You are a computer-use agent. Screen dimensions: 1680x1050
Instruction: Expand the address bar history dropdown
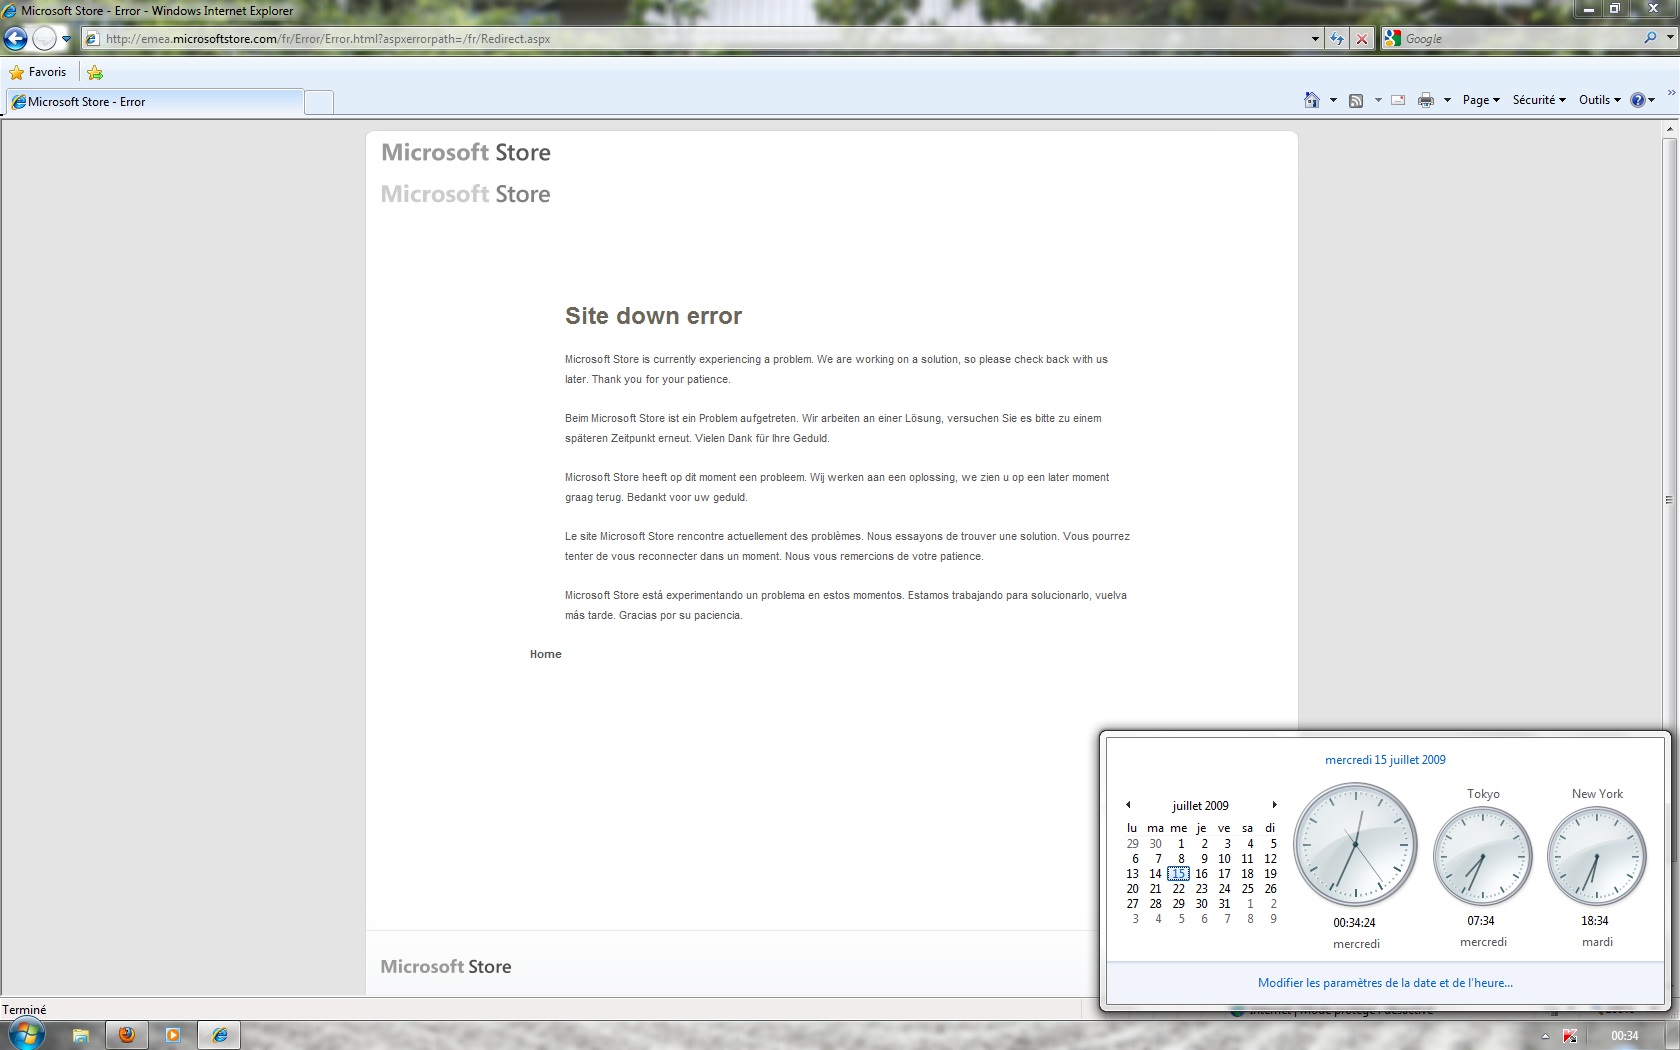click(x=1315, y=39)
